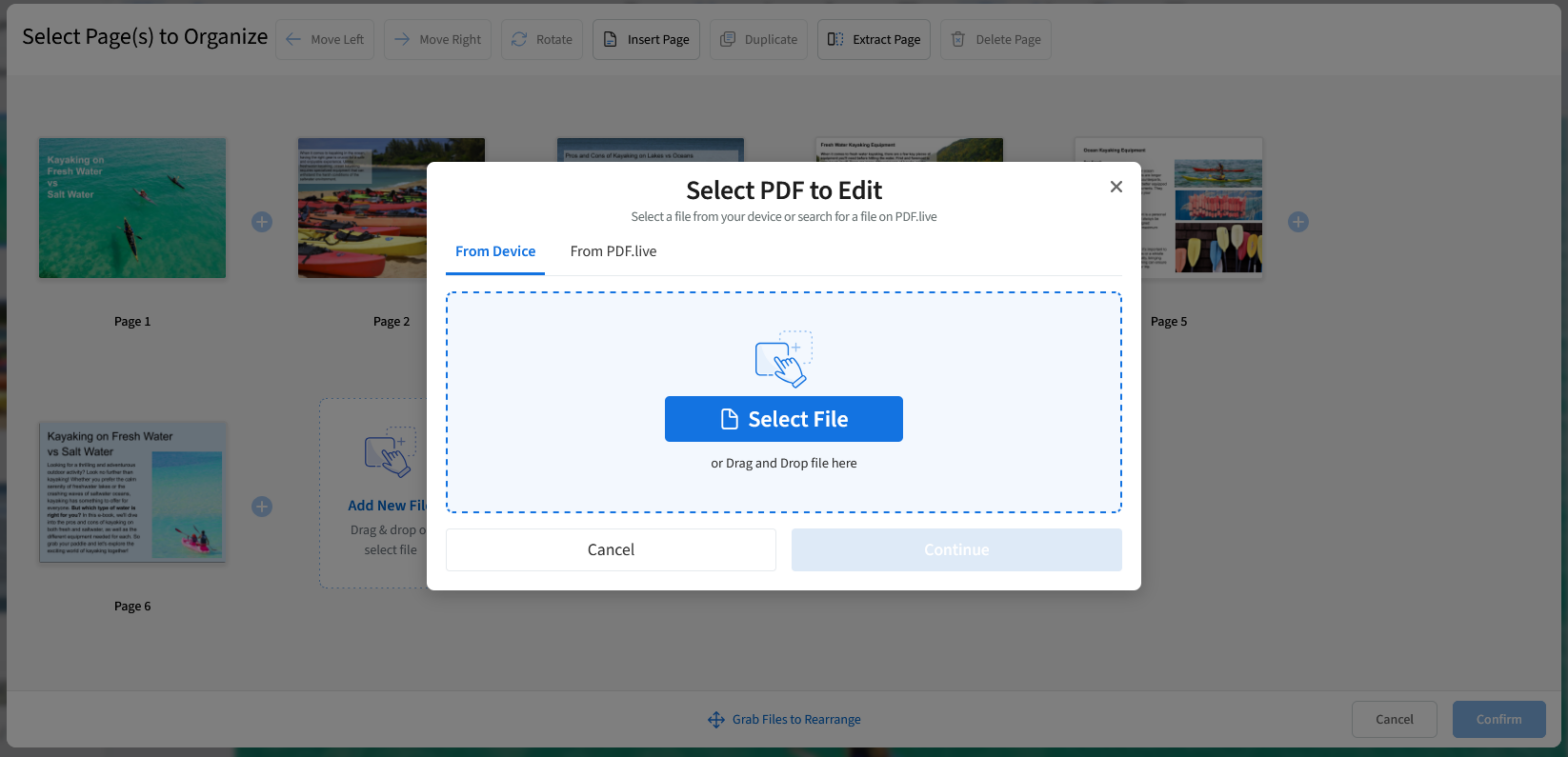
Task: Click the Page 4 thumbnail behind the dialog
Action: pyautogui.click(x=909, y=150)
